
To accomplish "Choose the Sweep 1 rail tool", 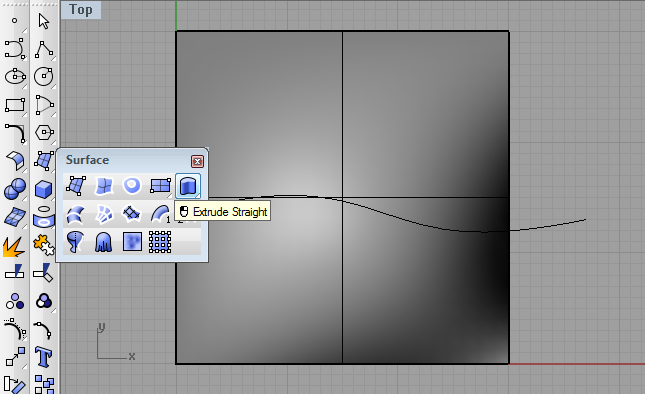I will click(x=160, y=214).
